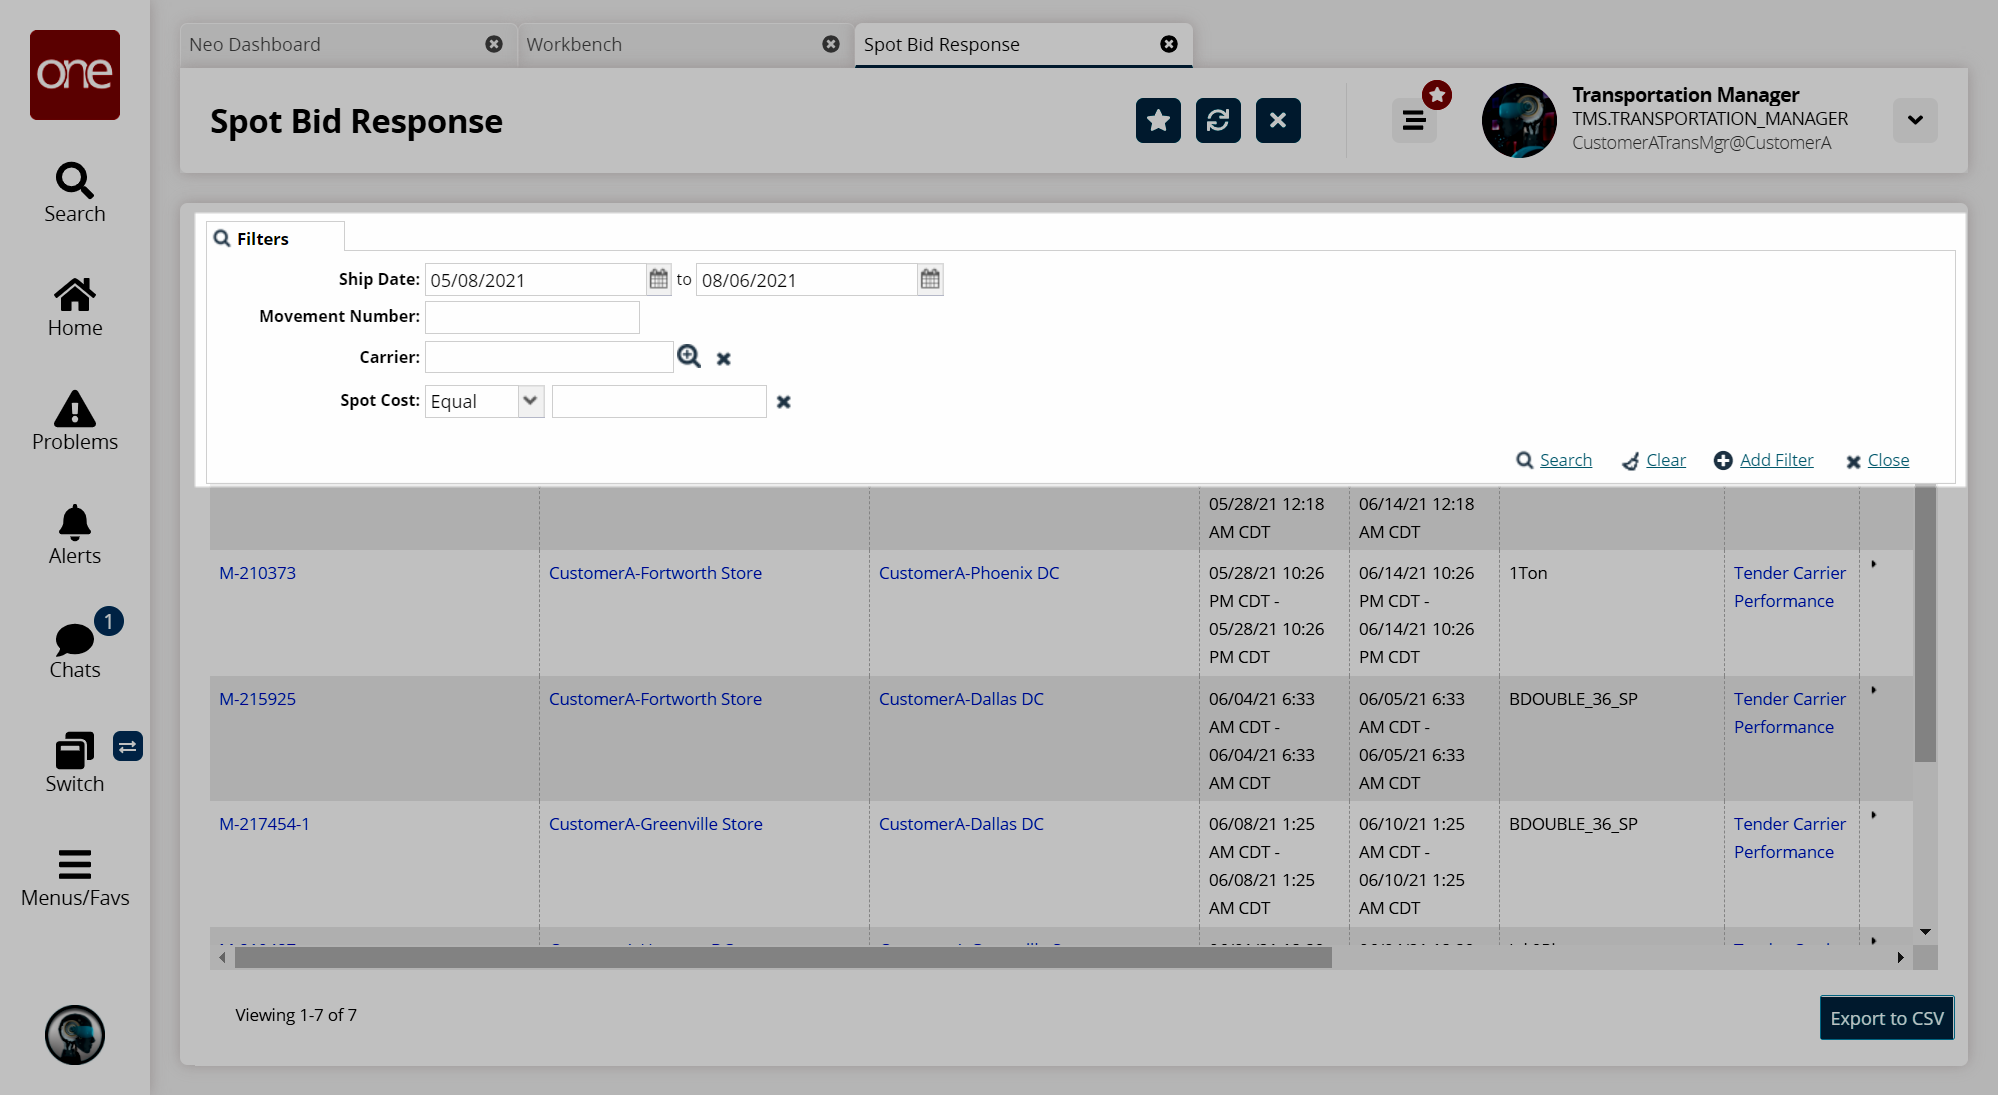
Task: Click the favorite star icon in header
Action: (x=1158, y=121)
